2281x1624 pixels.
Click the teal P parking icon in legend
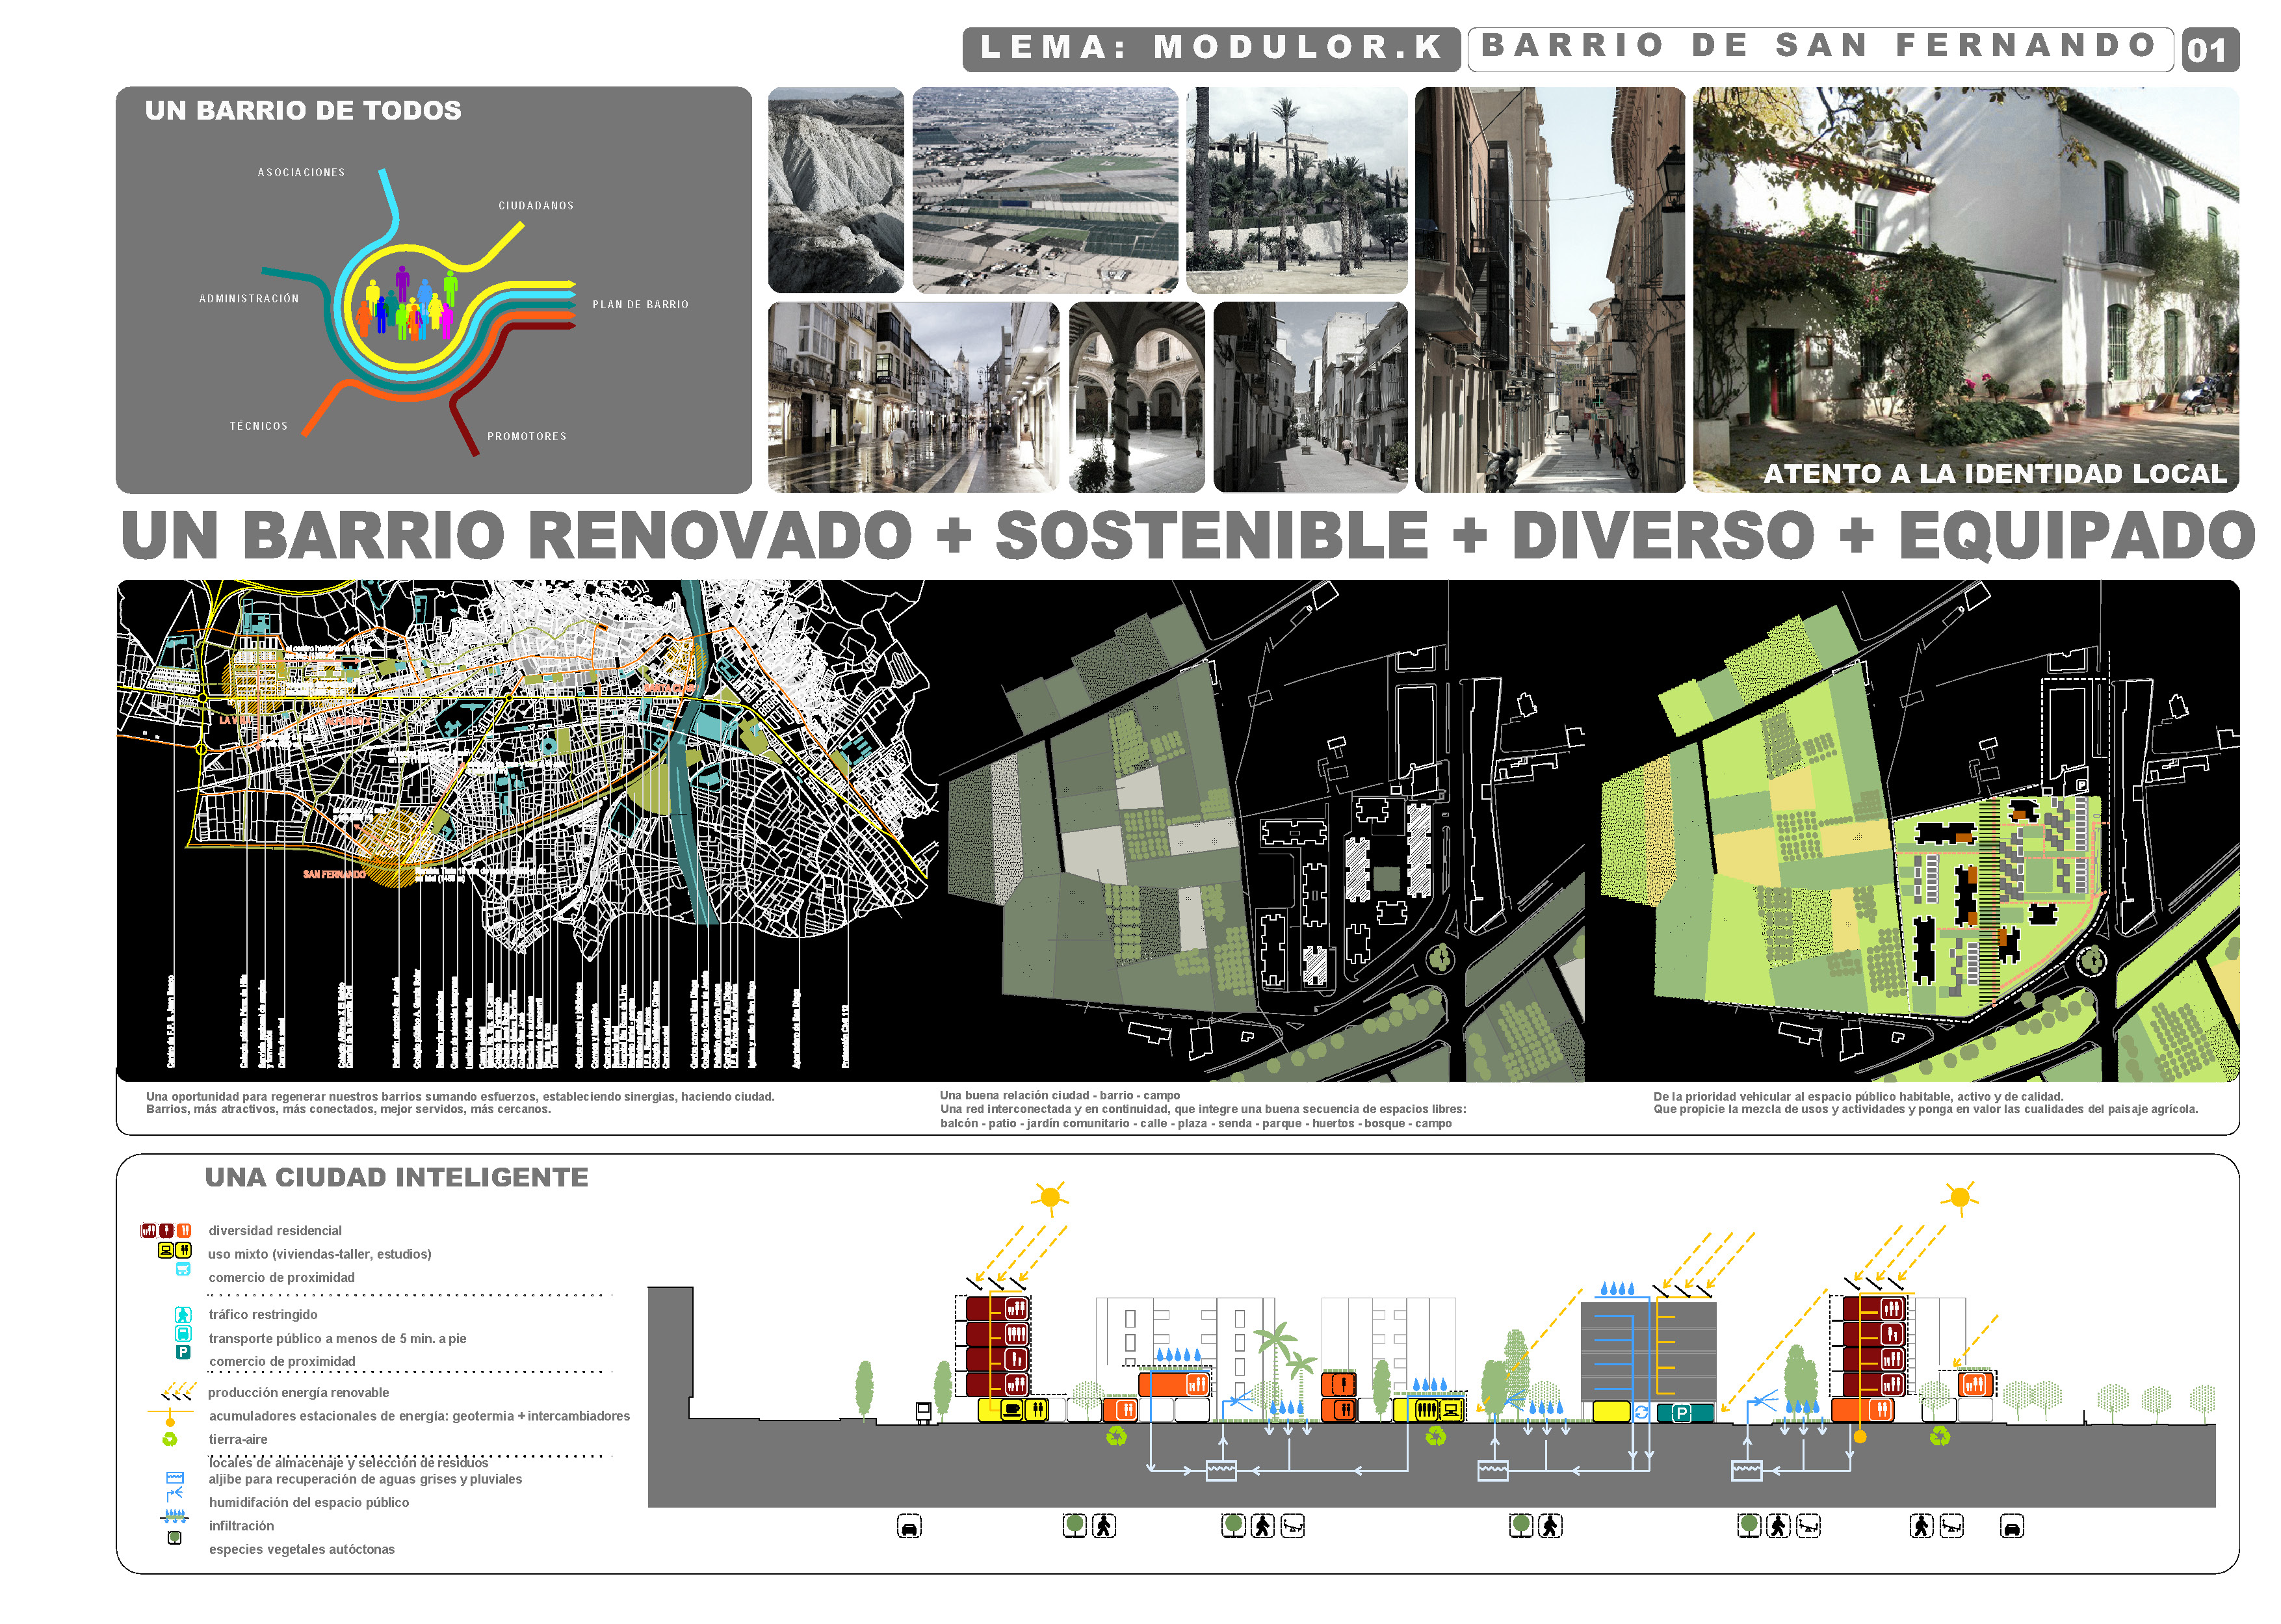[183, 1352]
